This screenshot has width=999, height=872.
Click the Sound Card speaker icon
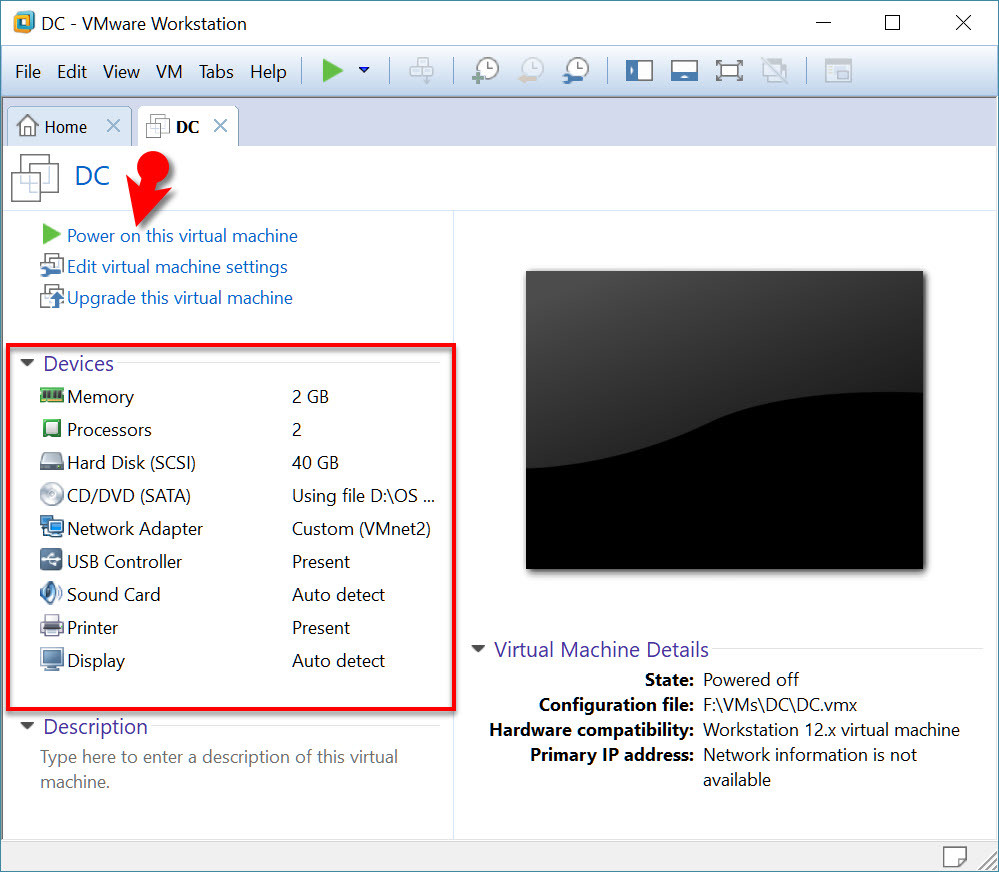point(52,594)
